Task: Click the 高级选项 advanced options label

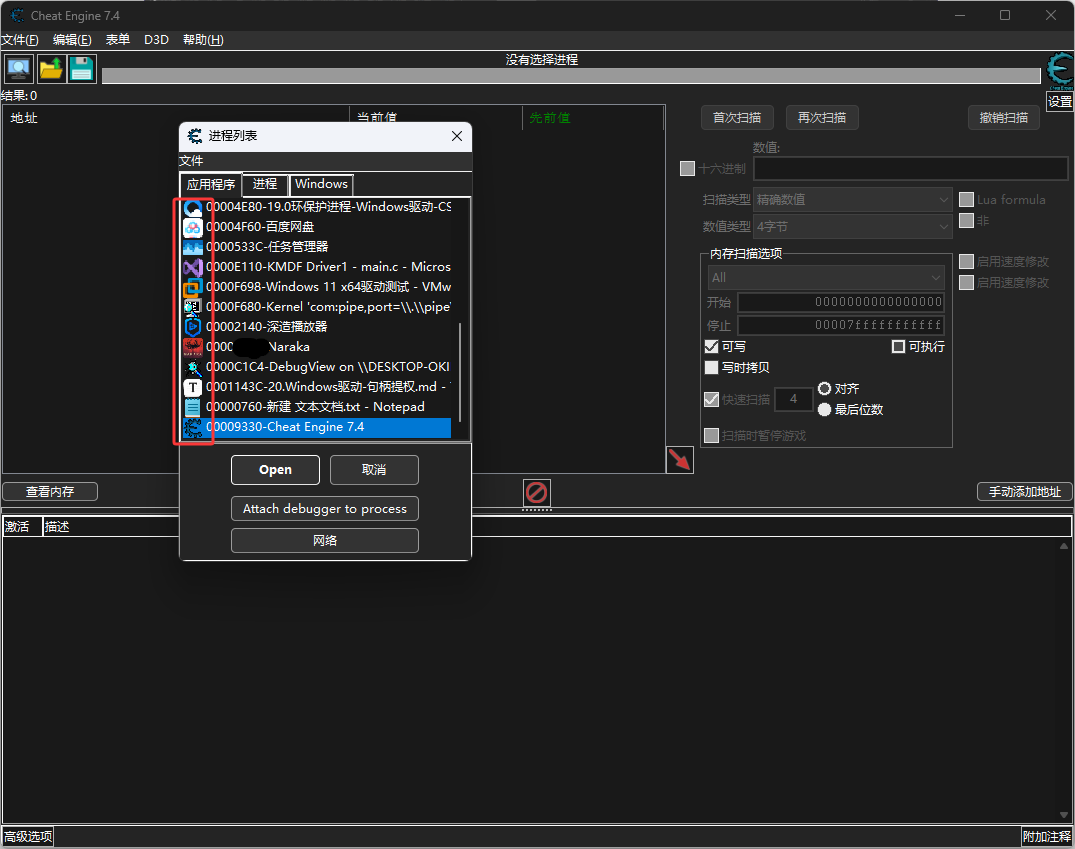Action: 27,837
